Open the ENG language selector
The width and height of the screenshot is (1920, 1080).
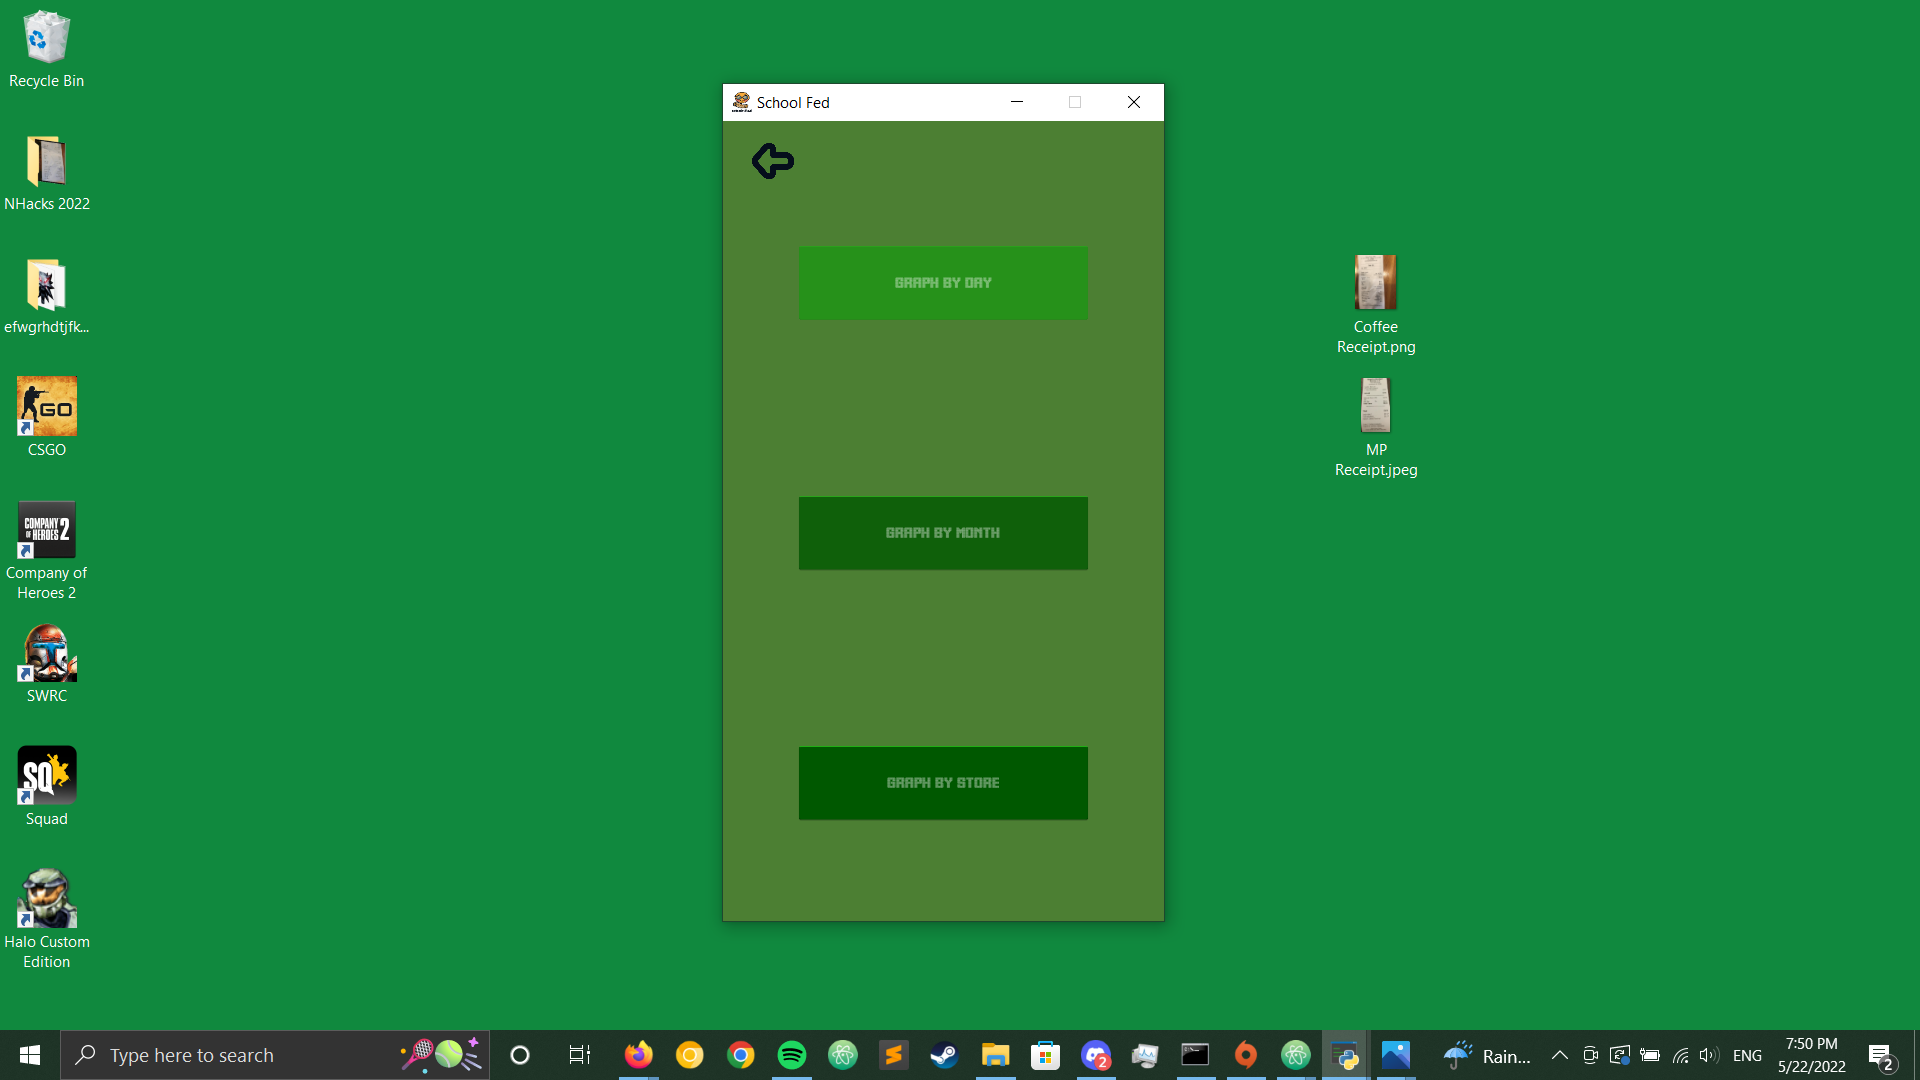click(1747, 1055)
